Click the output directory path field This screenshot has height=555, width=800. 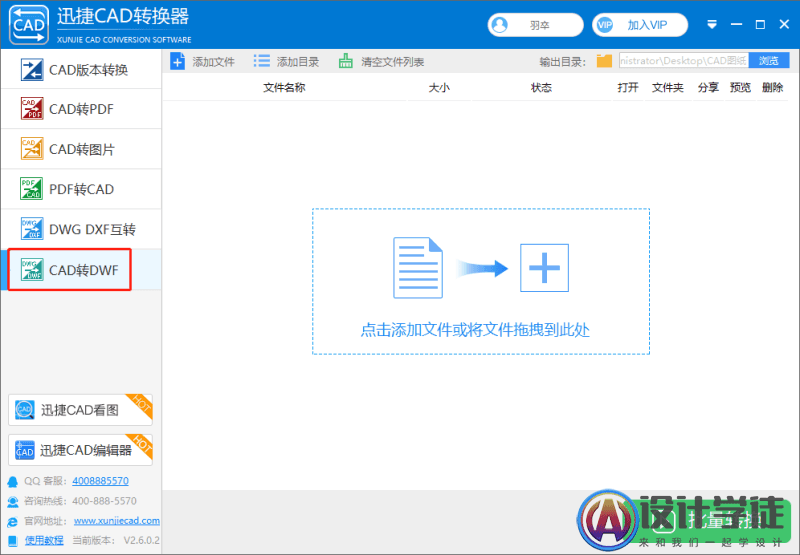(x=684, y=61)
